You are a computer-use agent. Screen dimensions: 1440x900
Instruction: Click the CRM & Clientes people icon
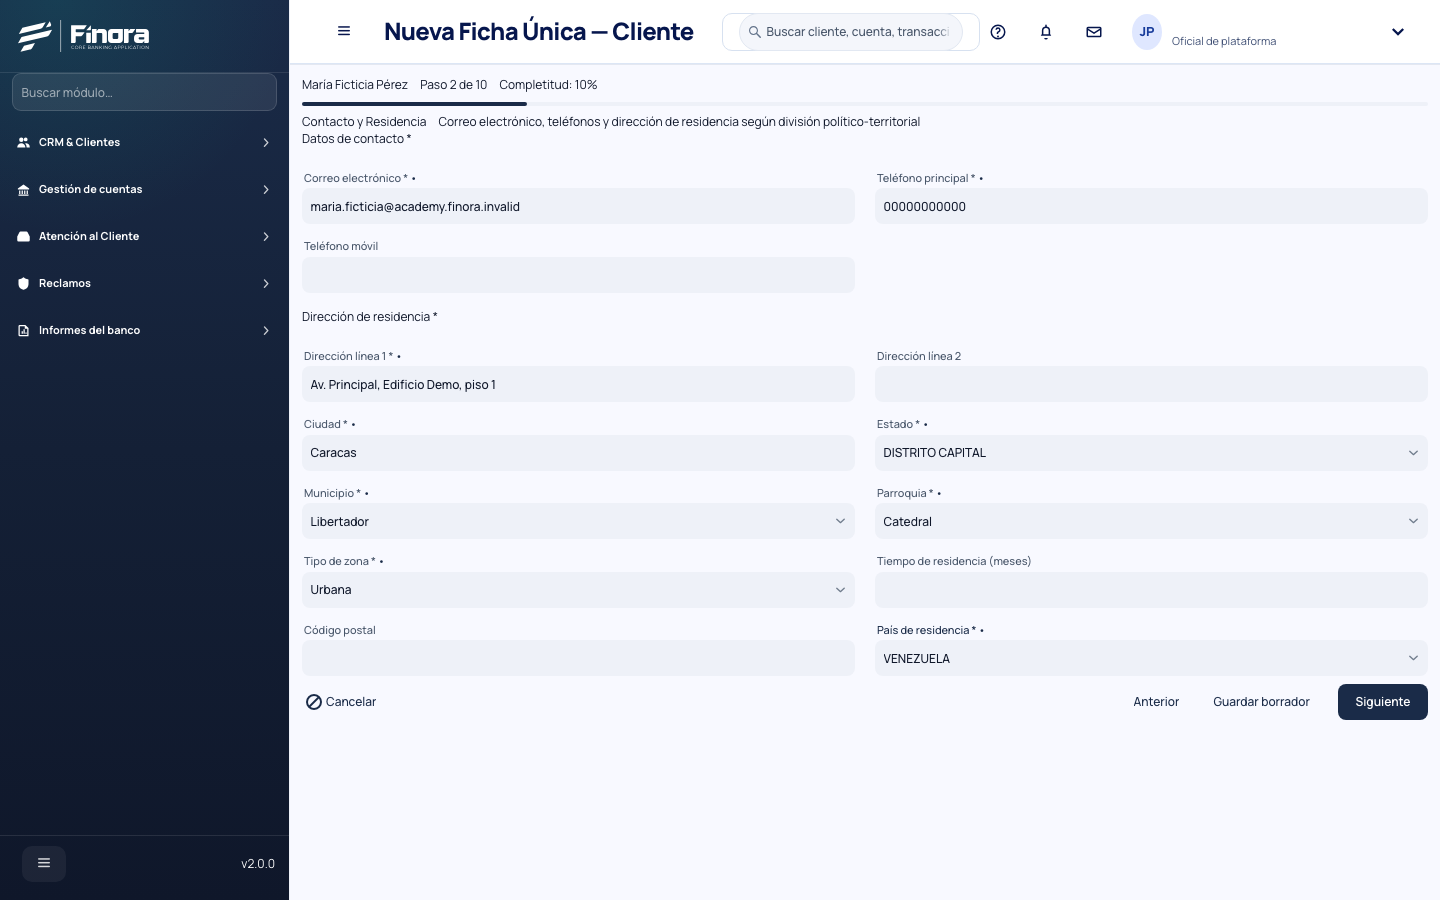[x=24, y=143]
